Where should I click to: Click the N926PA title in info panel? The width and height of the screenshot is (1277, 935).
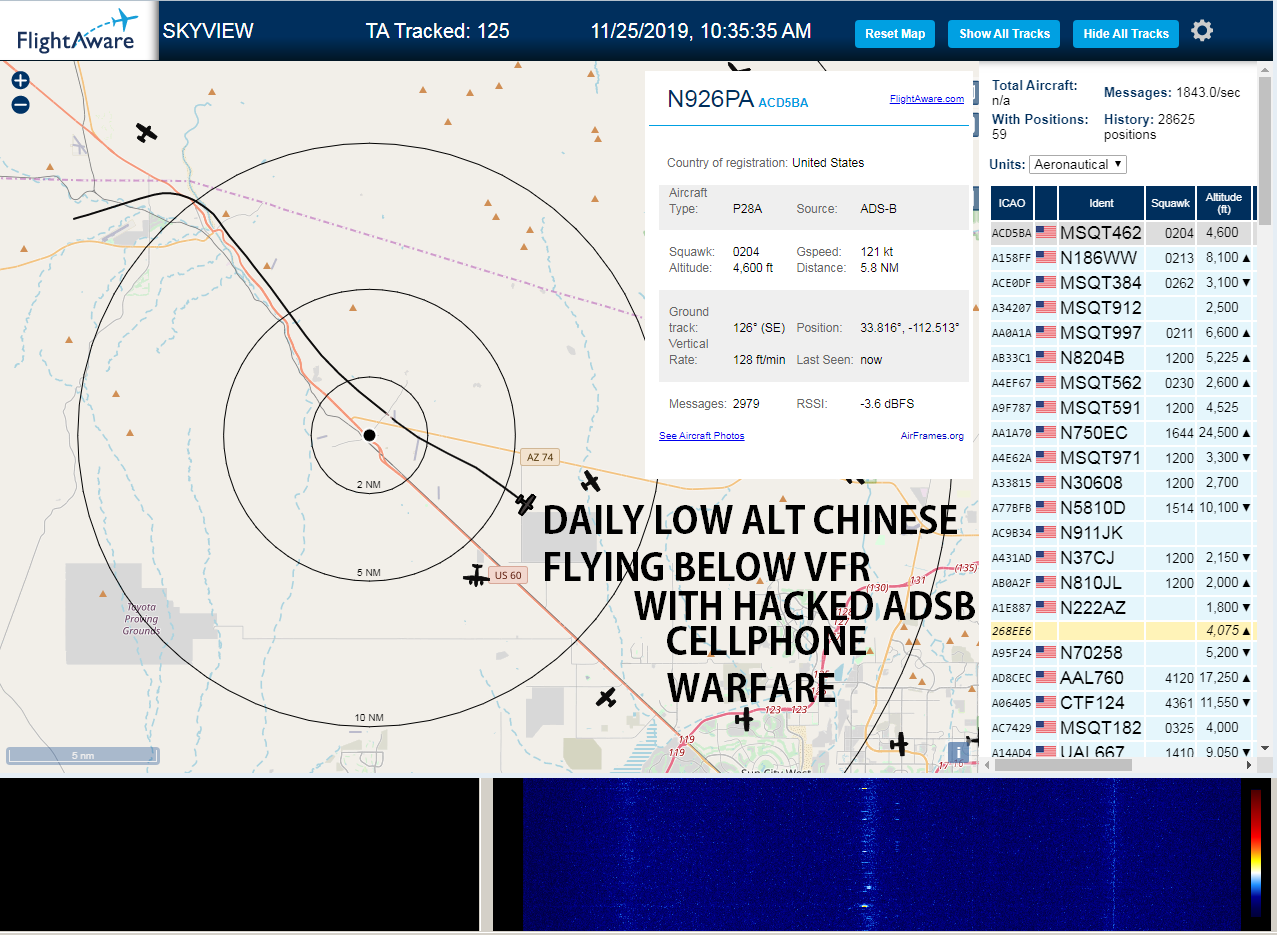tap(710, 98)
